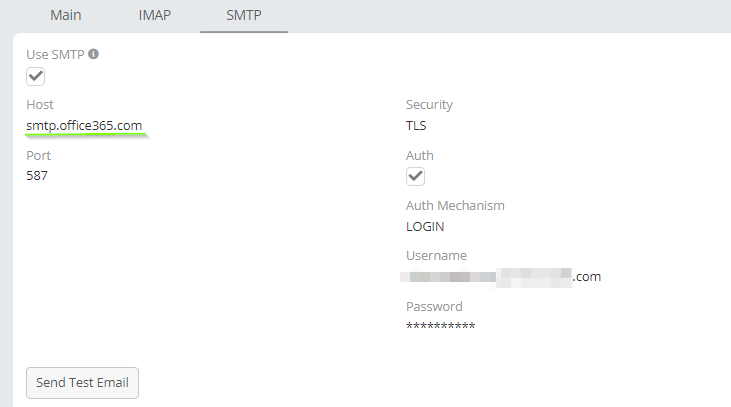Viewport: 731px width, 407px height.
Task: Open the Security value TLS
Action: pos(416,125)
